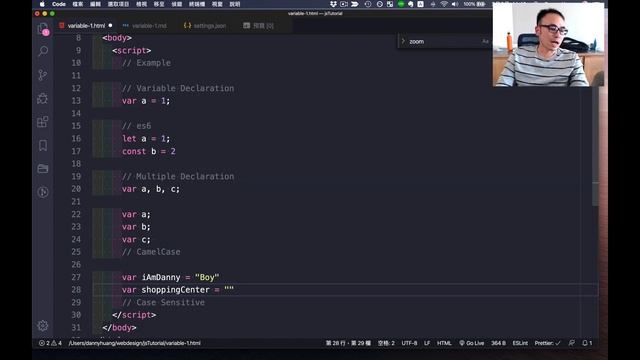Click line number 13 in the gutter

coord(76,100)
